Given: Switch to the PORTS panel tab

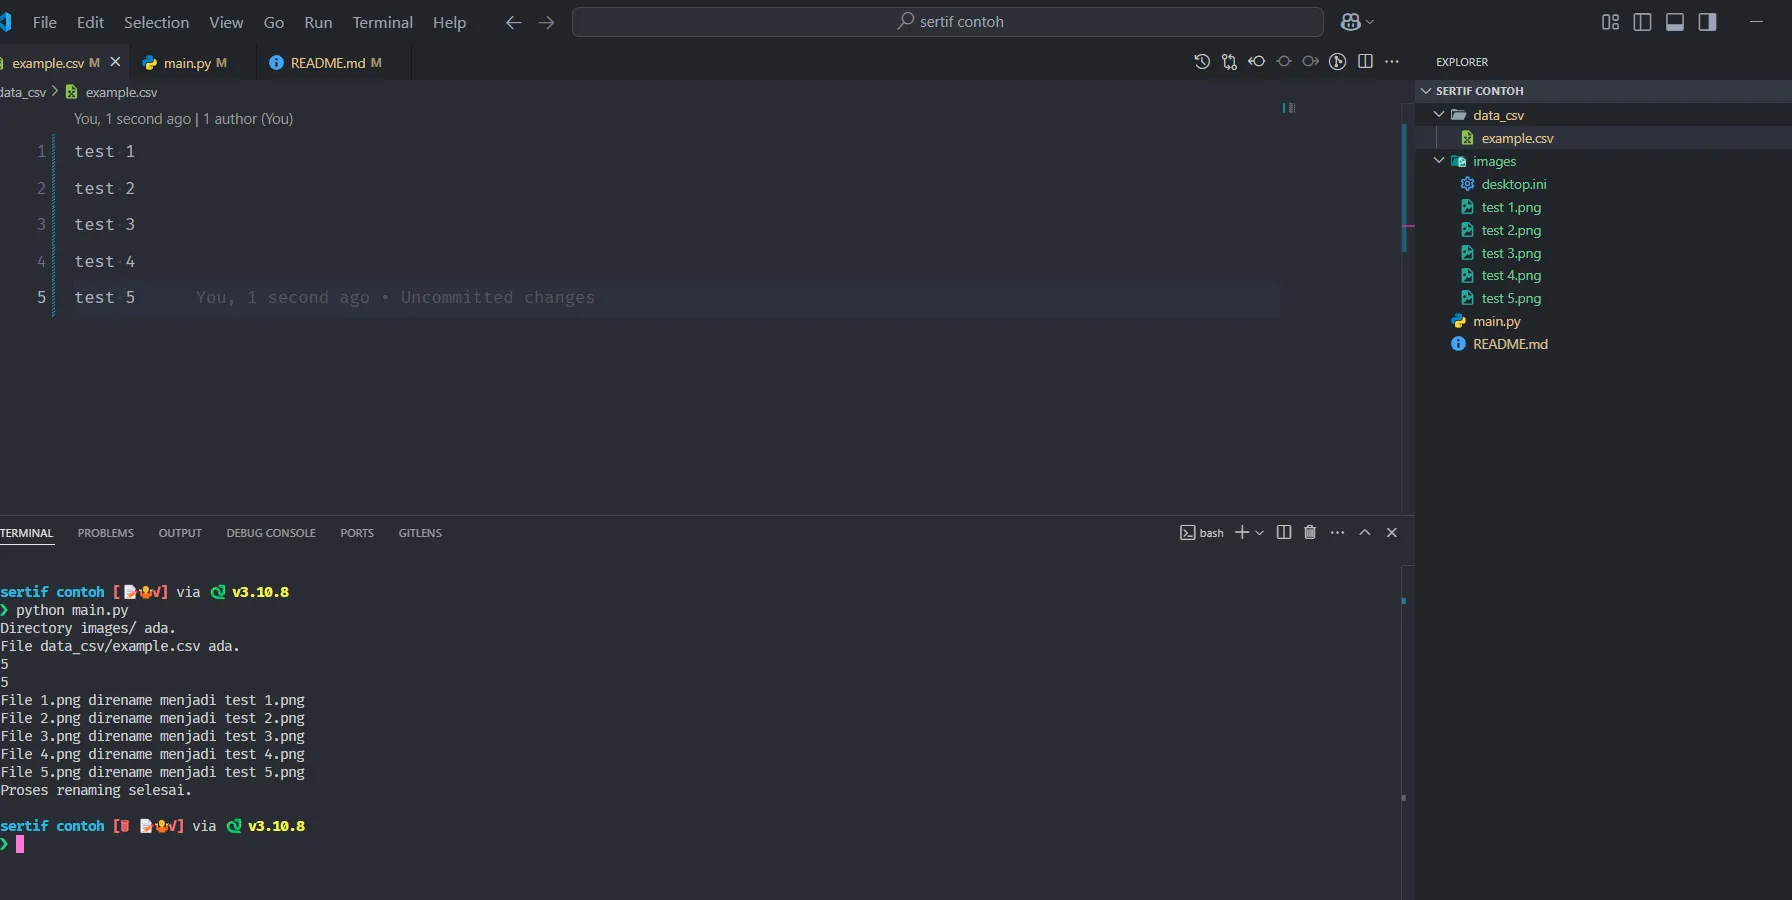Looking at the screenshot, I should coord(357,533).
